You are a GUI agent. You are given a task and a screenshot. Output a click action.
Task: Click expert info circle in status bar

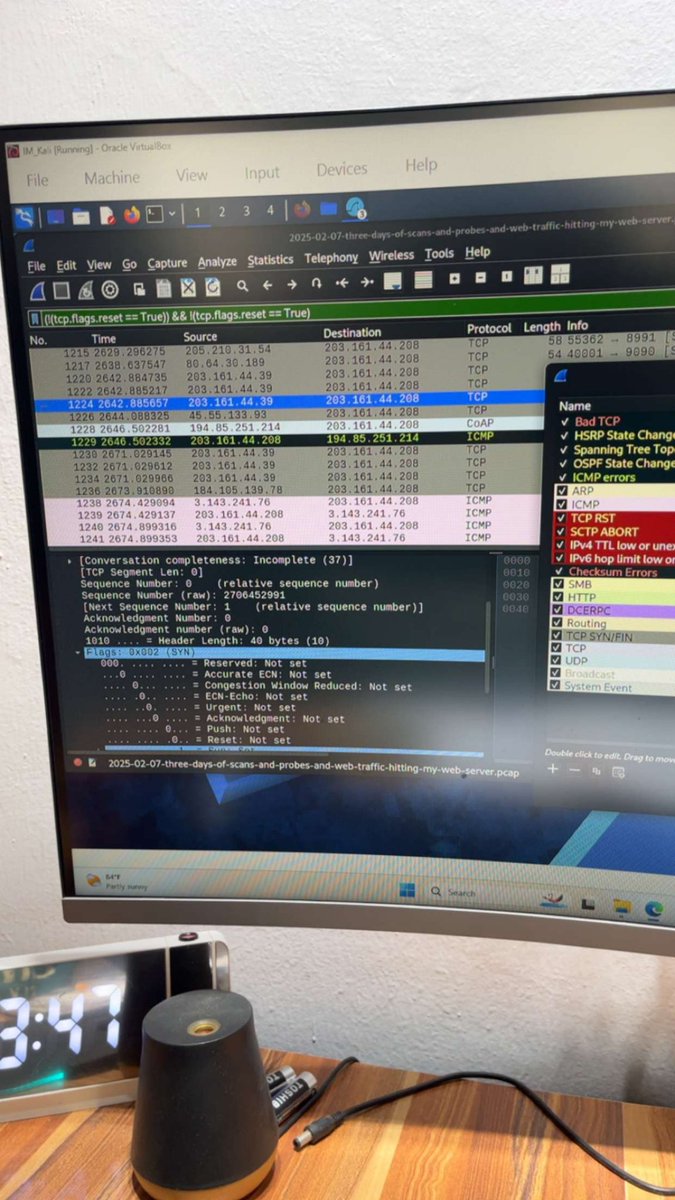coord(78,762)
